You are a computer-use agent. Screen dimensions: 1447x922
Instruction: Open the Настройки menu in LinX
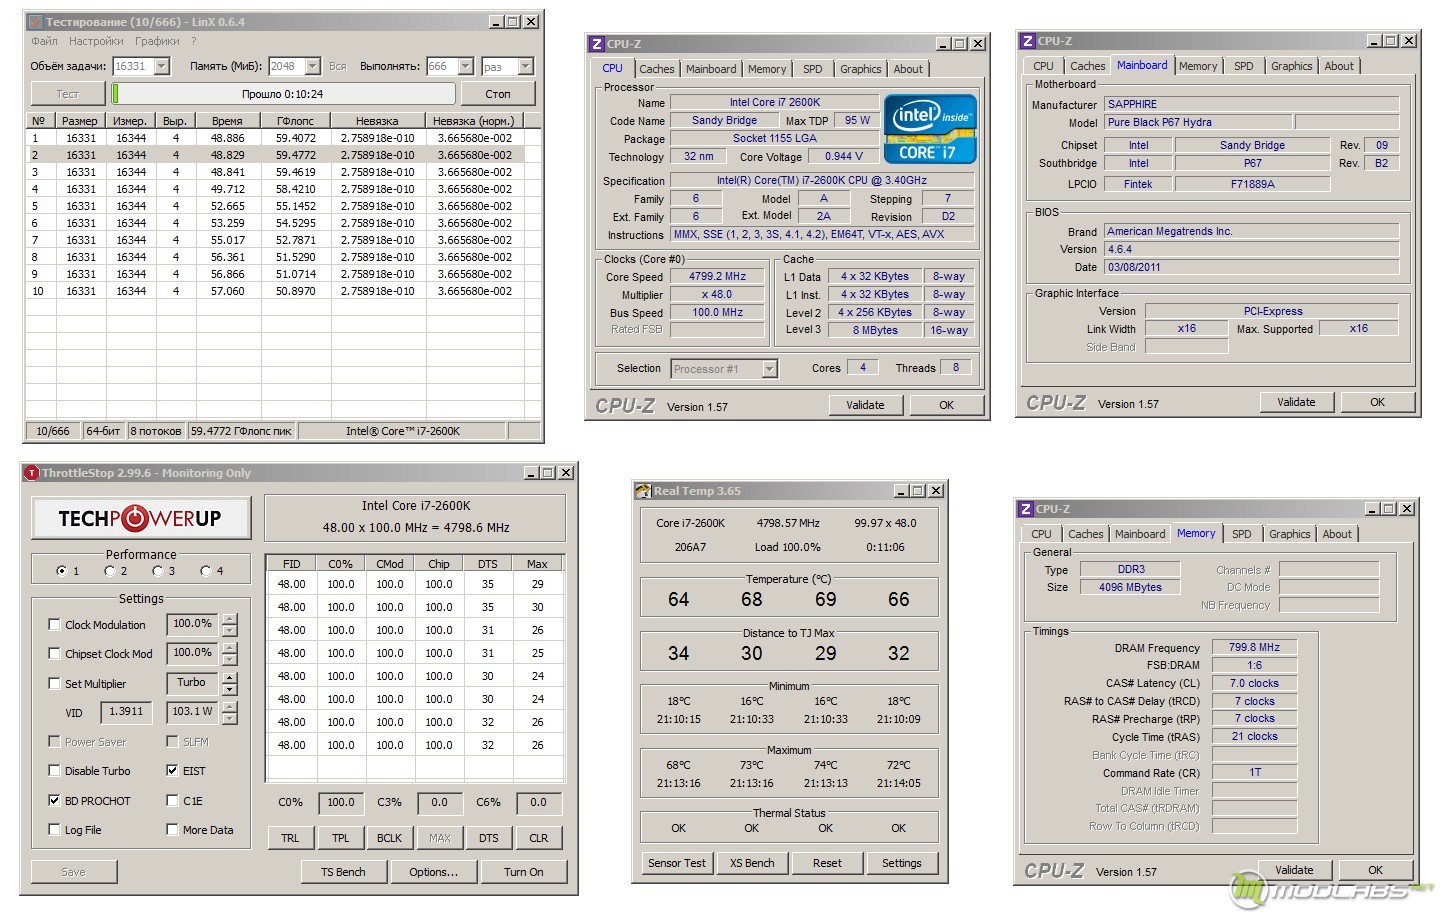[96, 41]
